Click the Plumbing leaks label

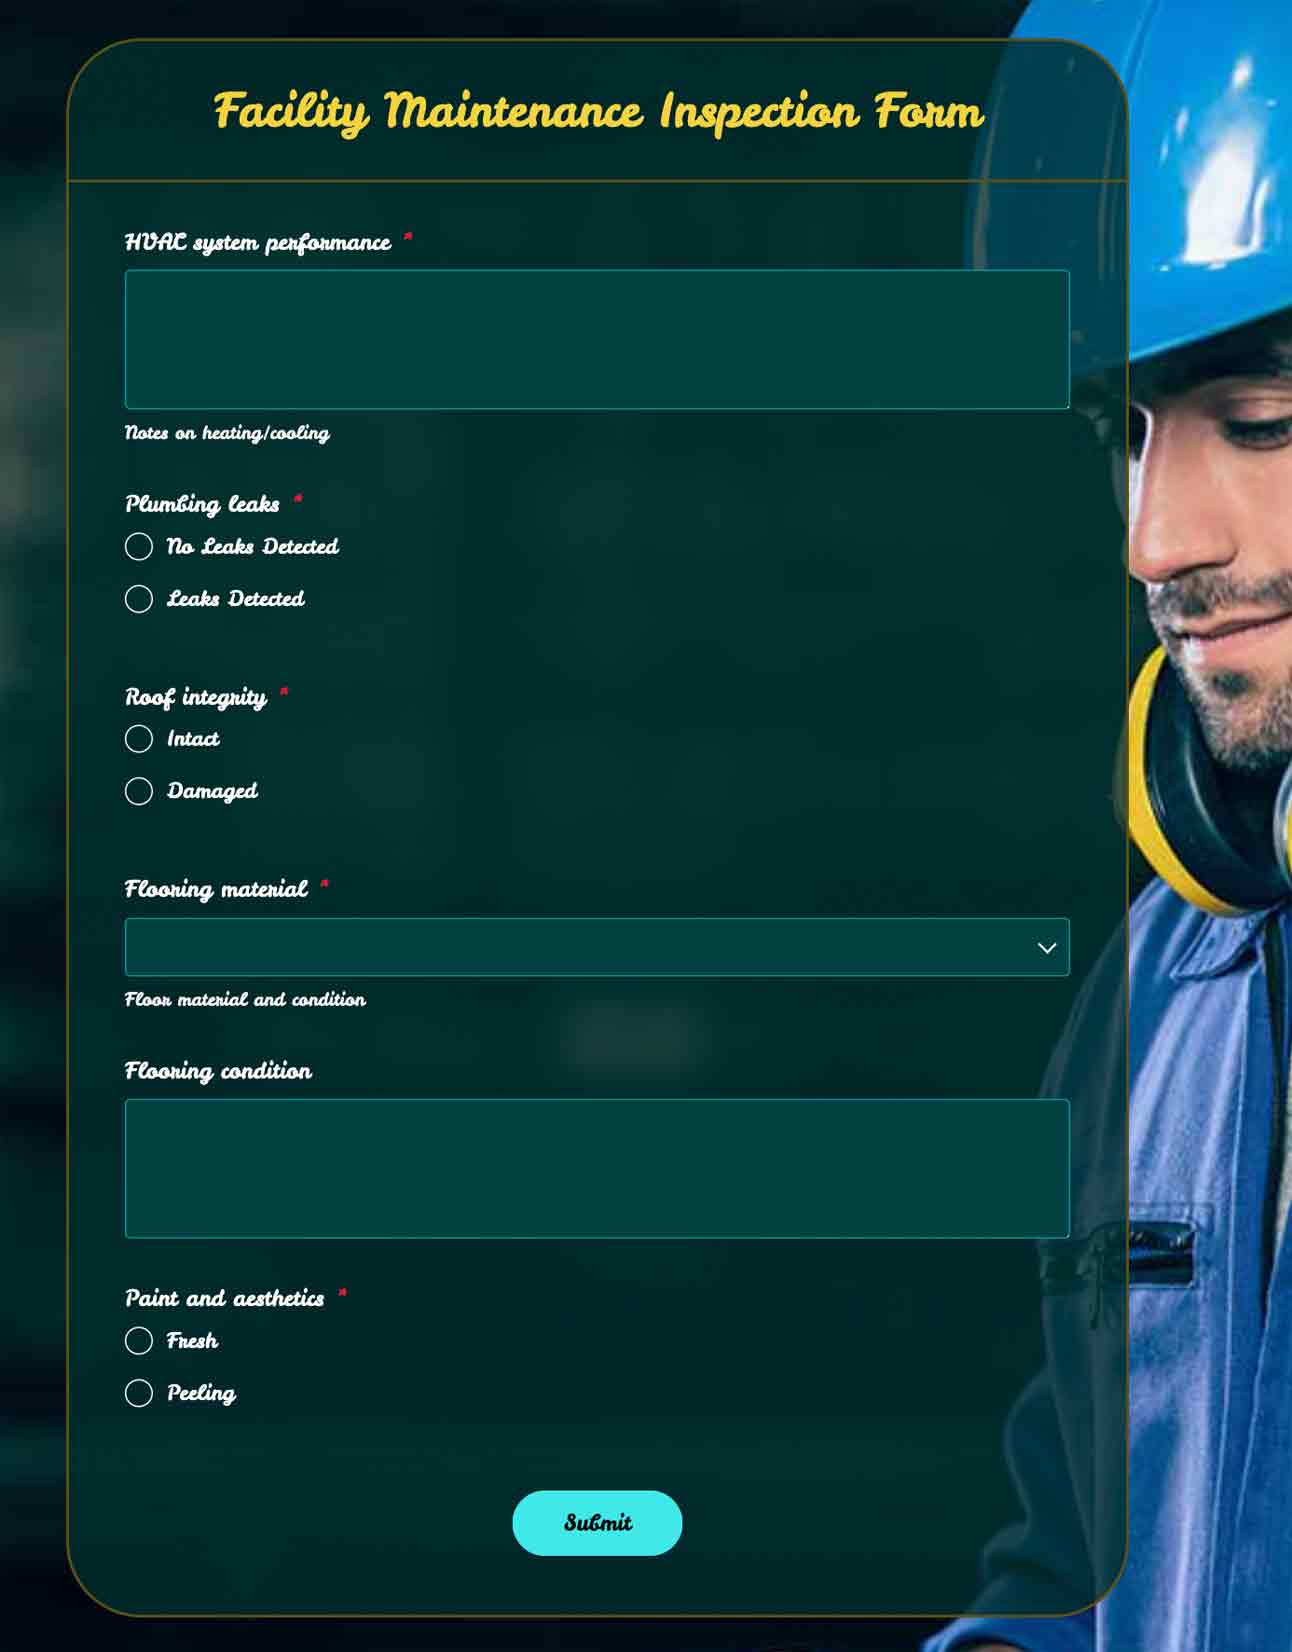[x=202, y=504]
